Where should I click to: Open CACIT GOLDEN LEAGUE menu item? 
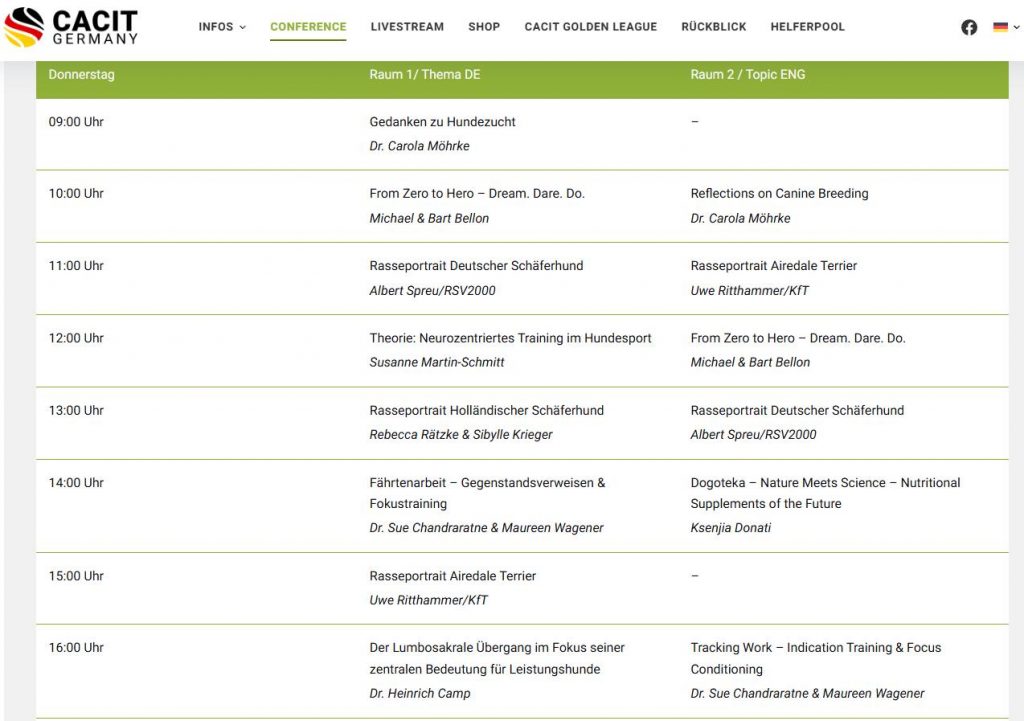tap(590, 27)
